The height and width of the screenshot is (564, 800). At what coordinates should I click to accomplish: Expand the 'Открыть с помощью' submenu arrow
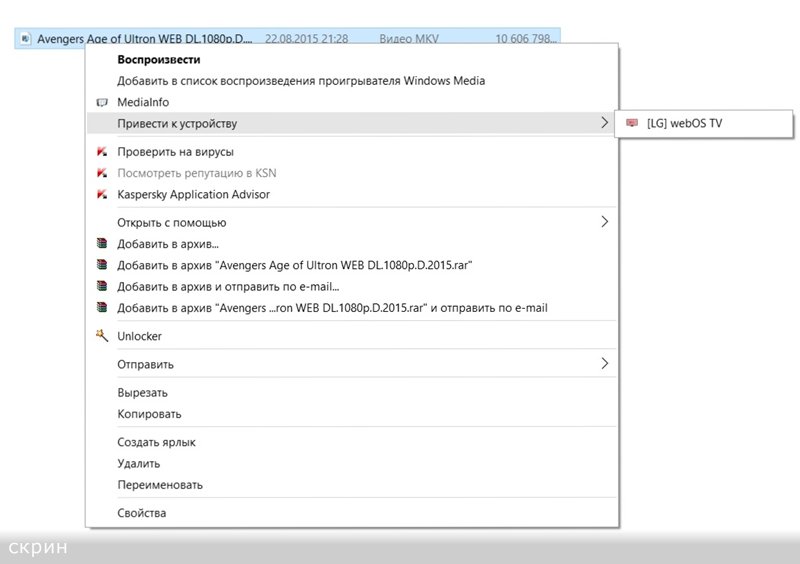[604, 222]
